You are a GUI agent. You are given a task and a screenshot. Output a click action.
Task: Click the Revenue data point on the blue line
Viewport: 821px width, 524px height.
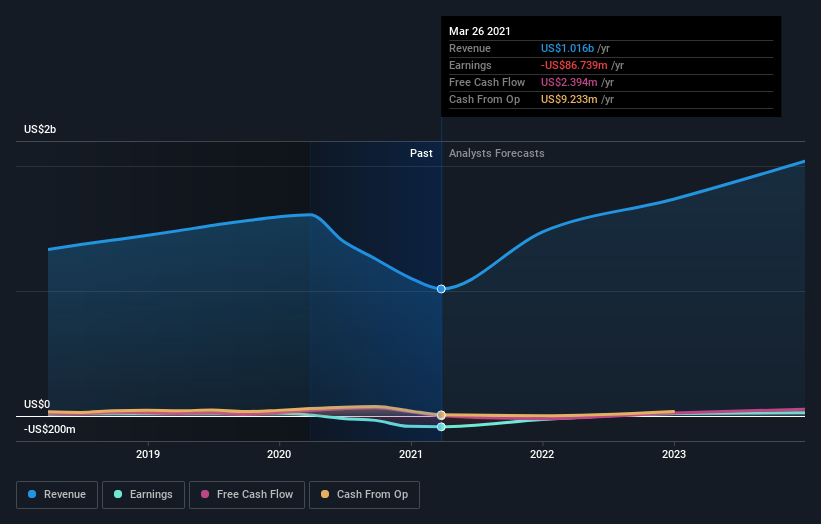click(x=441, y=289)
